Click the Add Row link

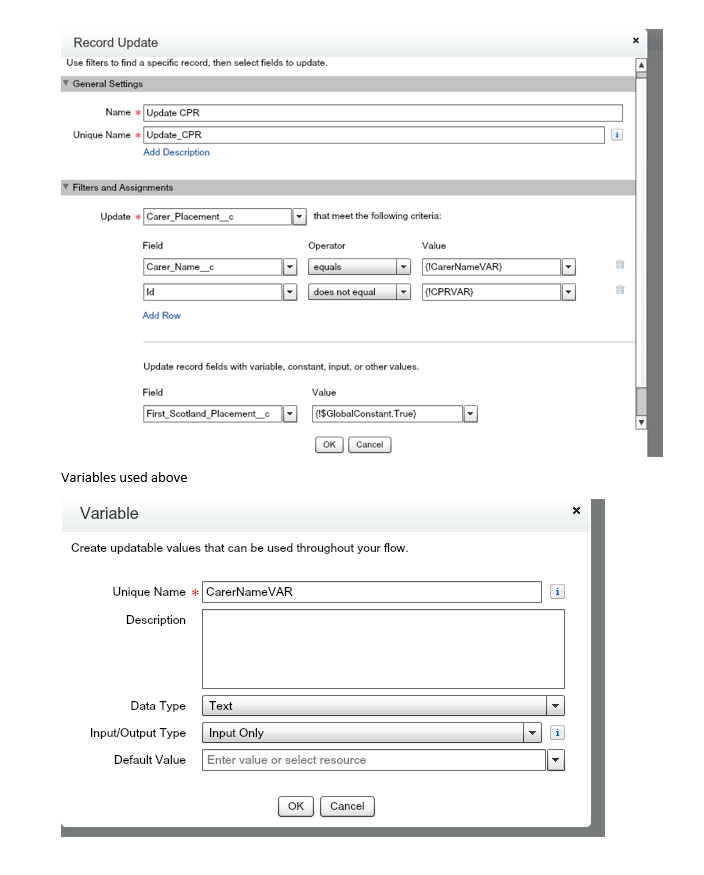pyautogui.click(x=162, y=316)
